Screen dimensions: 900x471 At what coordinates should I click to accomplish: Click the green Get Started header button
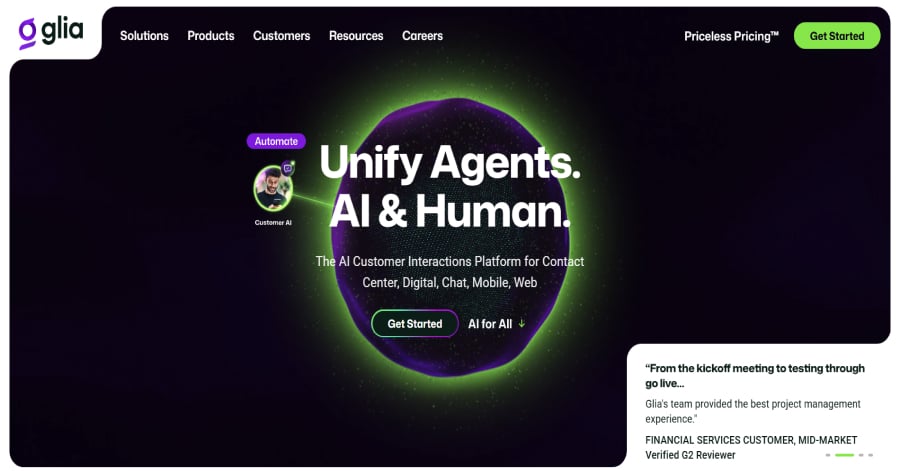tap(837, 36)
